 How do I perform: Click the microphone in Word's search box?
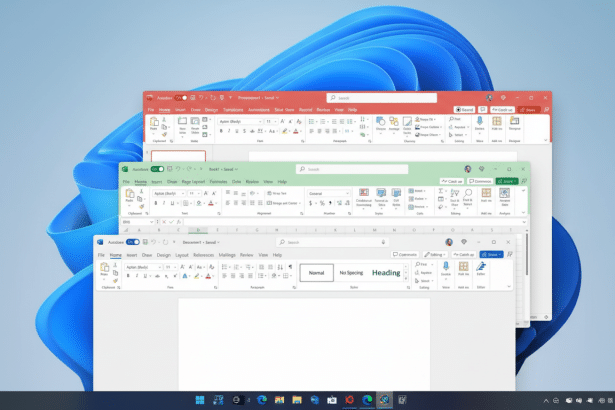point(383,242)
